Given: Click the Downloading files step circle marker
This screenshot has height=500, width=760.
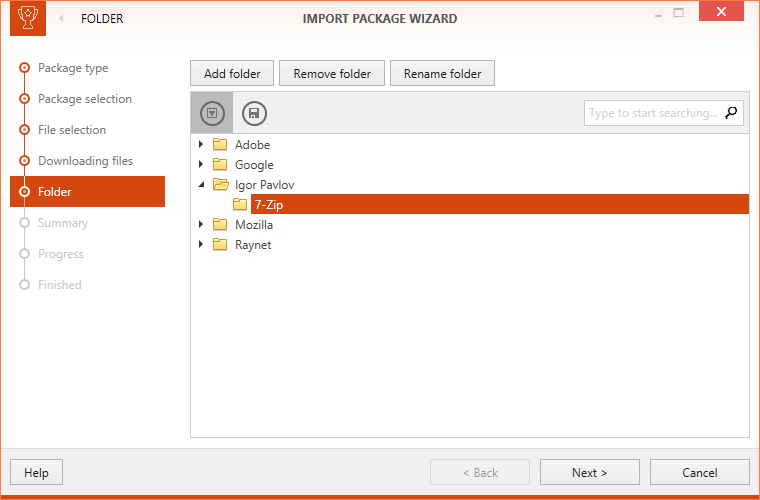Looking at the screenshot, I should pyautogui.click(x=24, y=161).
